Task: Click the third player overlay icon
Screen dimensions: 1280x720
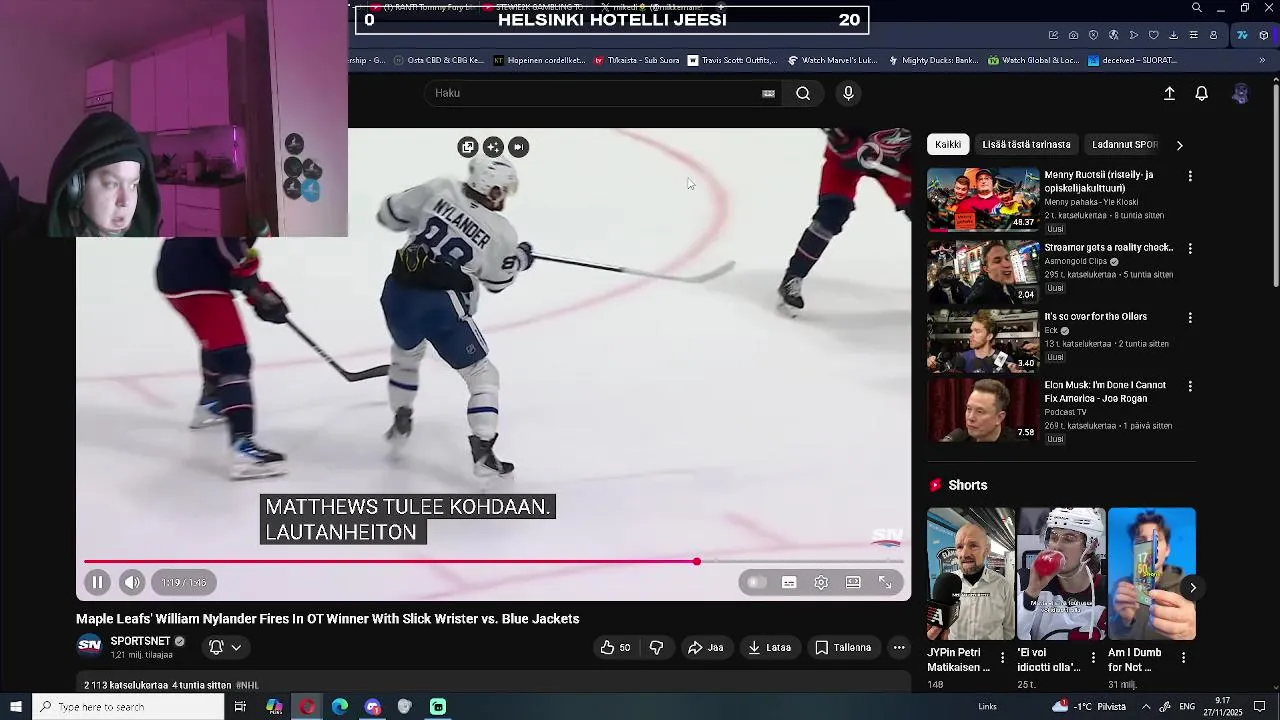Action: [518, 147]
